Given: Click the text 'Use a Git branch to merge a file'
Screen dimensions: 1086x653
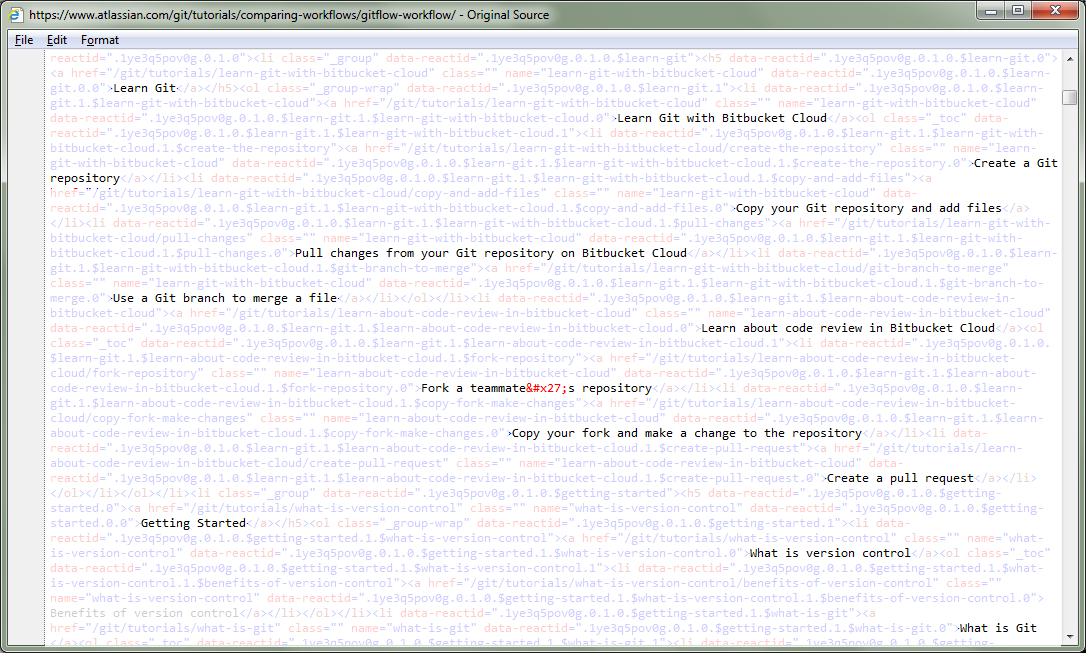Looking at the screenshot, I should [225, 298].
